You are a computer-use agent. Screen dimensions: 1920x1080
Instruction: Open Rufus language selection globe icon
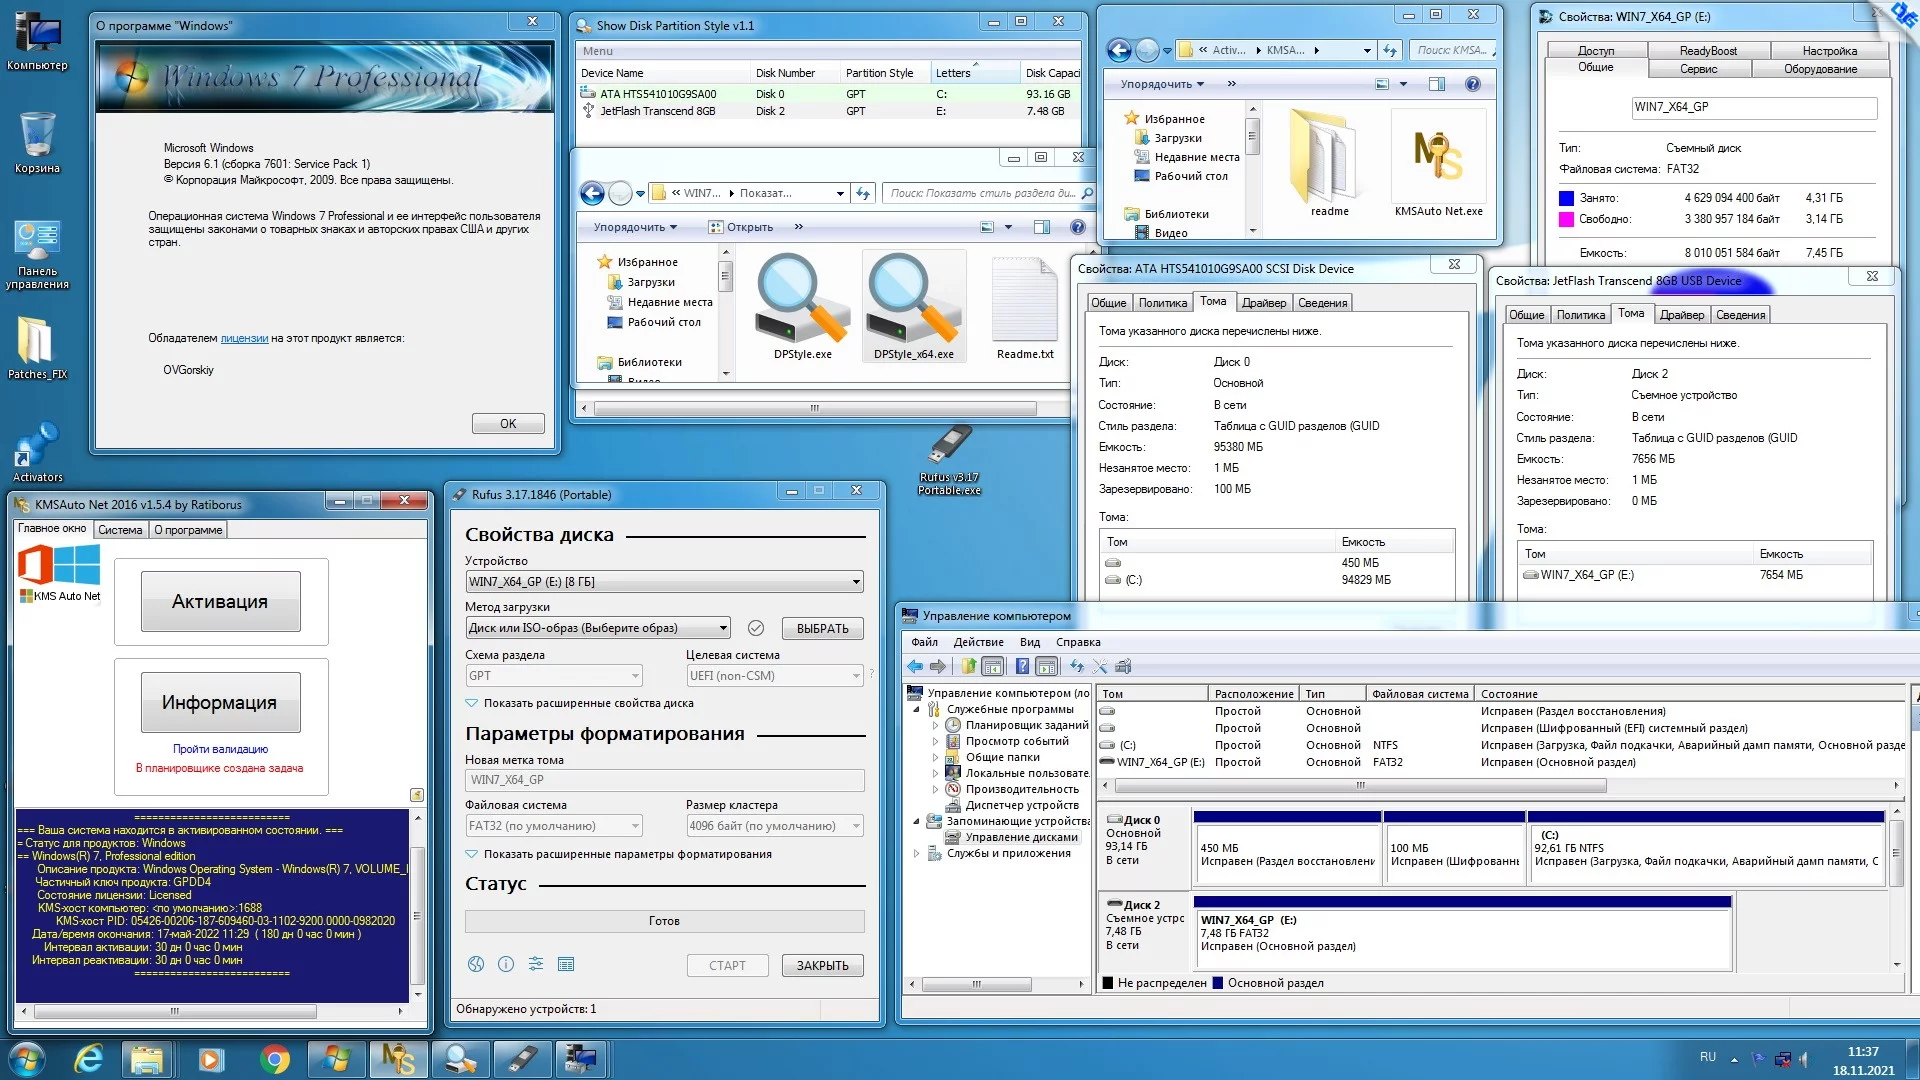tap(476, 964)
